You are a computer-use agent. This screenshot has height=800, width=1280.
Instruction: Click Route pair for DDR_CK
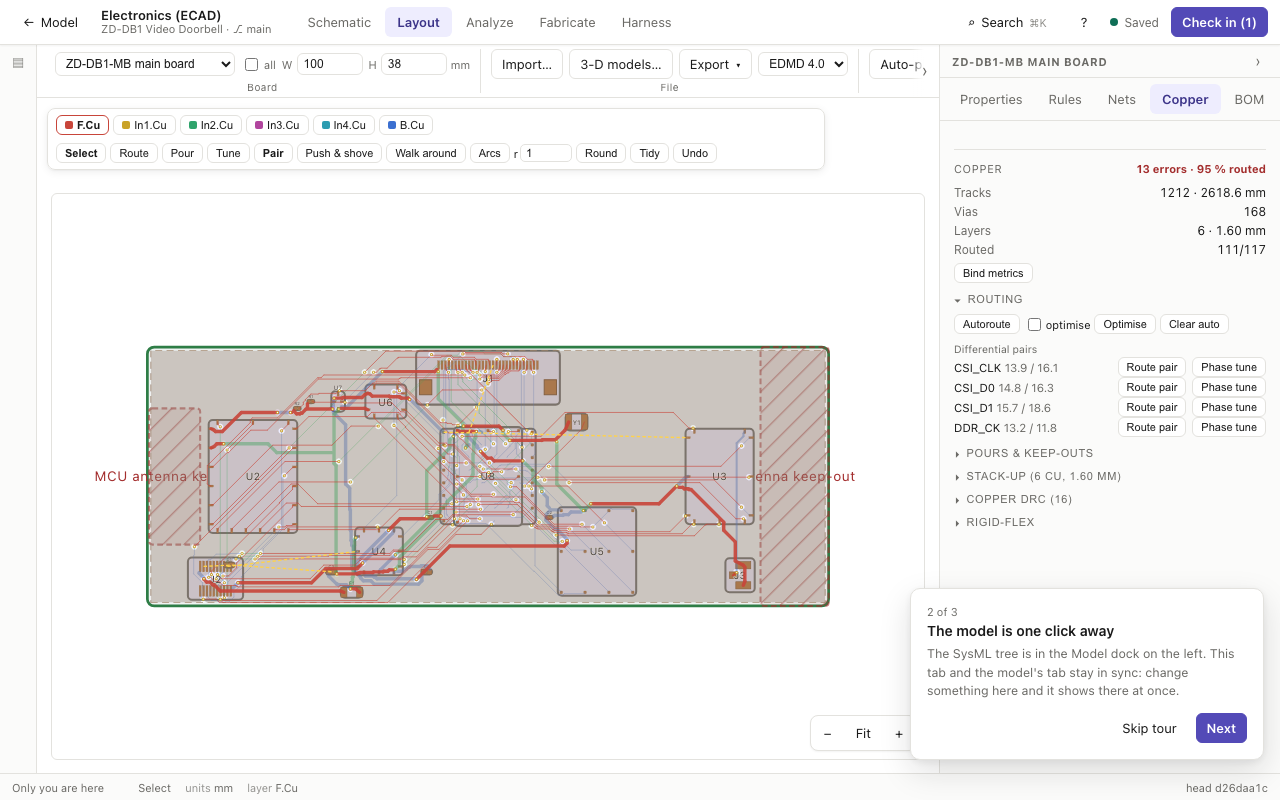click(1152, 427)
